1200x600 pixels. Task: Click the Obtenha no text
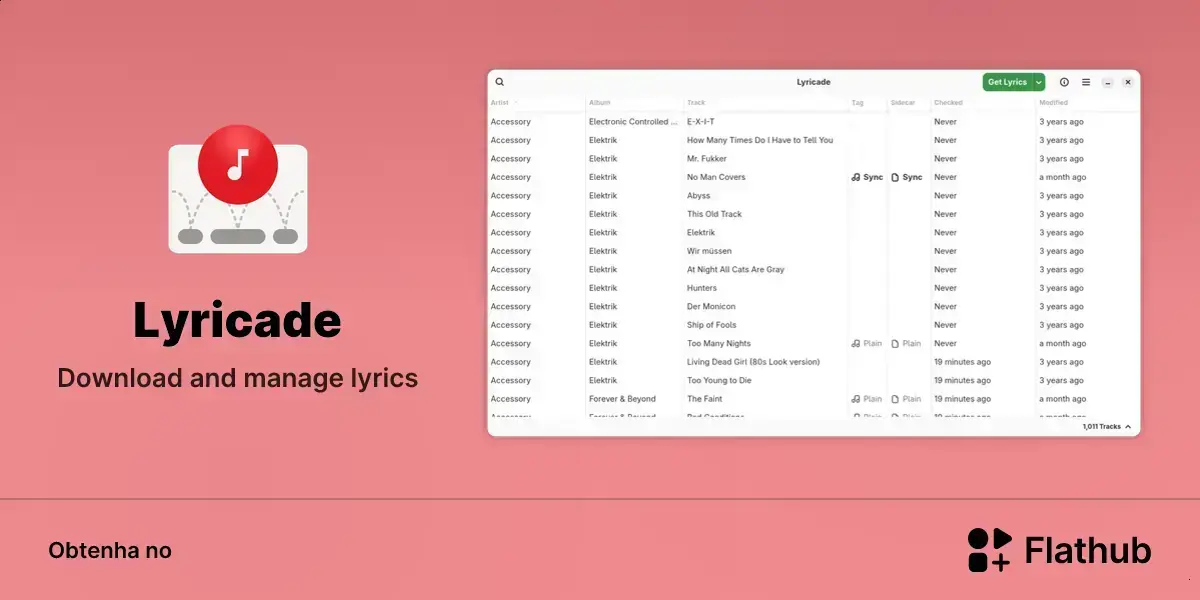coord(110,551)
